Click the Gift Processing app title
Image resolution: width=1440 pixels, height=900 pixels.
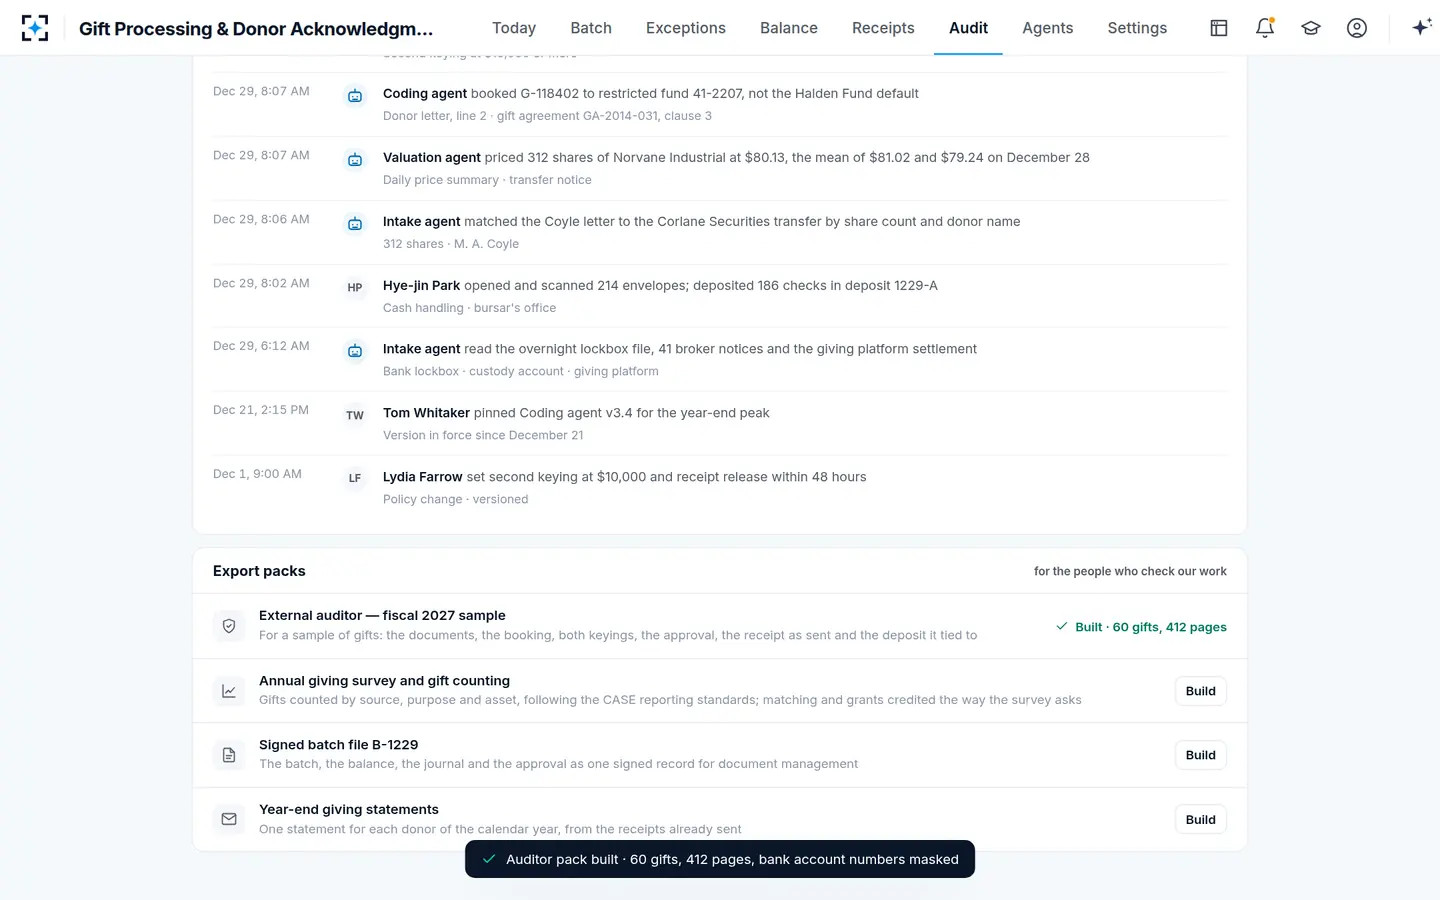[x=256, y=29]
